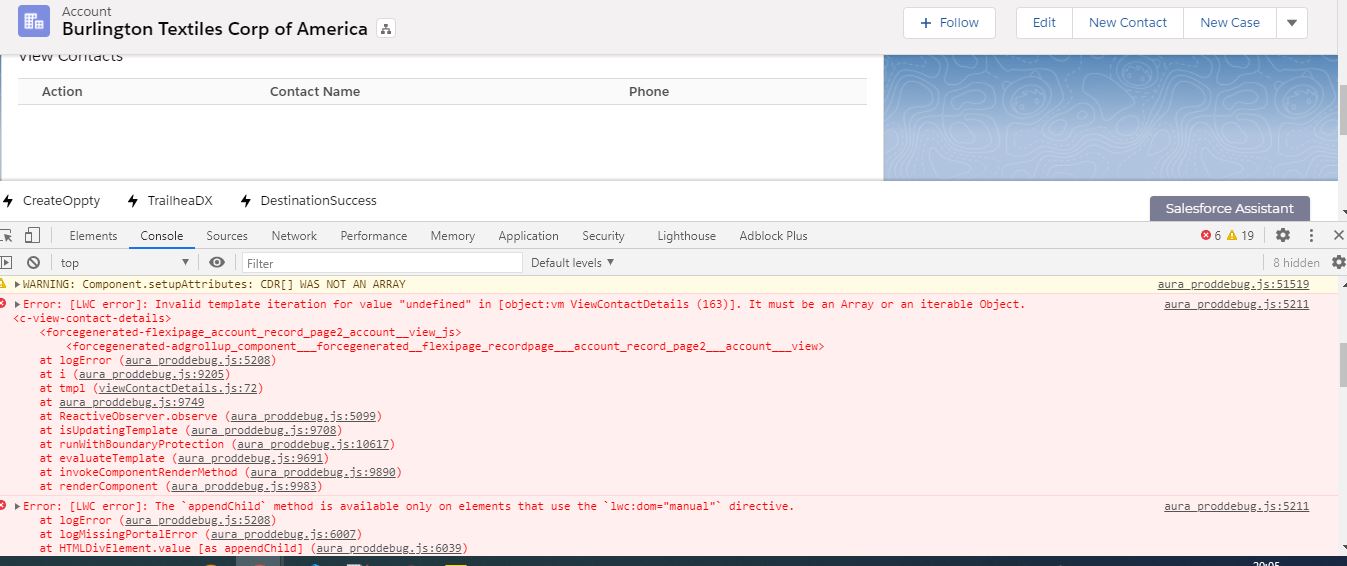Image resolution: width=1347 pixels, height=566 pixels.
Task: Expand the CDR[] WAS NOT AN ARRAY warning
Action: [17, 285]
